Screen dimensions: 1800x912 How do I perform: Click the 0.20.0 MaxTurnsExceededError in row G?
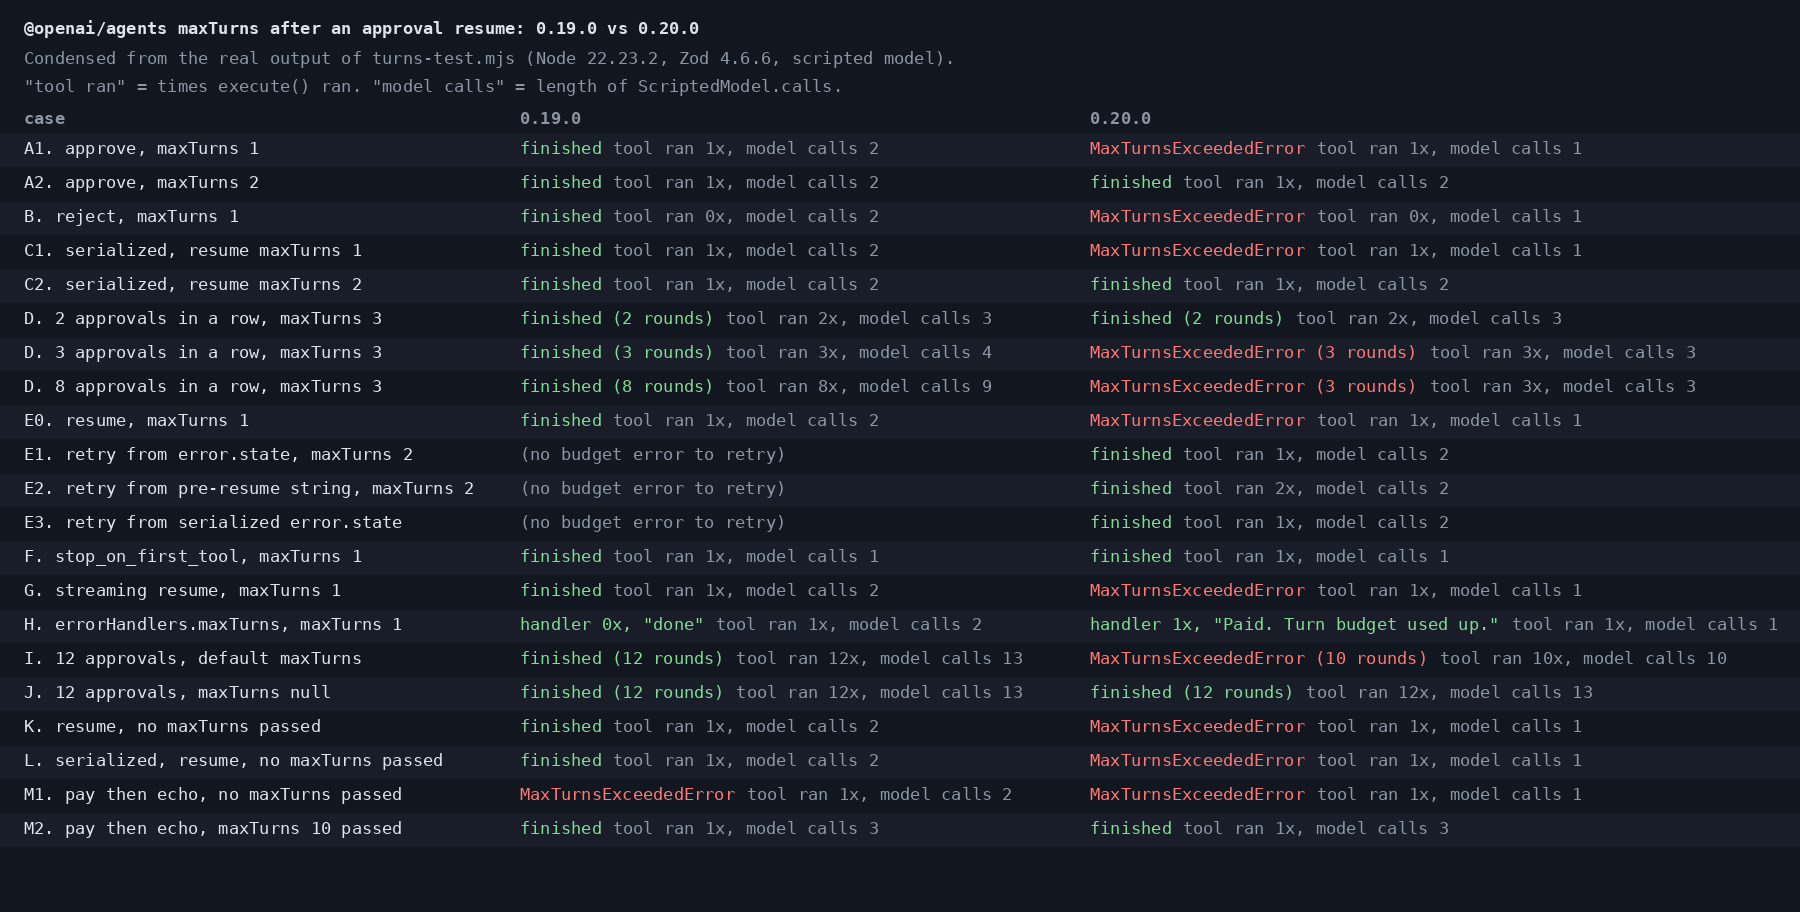[1197, 590]
